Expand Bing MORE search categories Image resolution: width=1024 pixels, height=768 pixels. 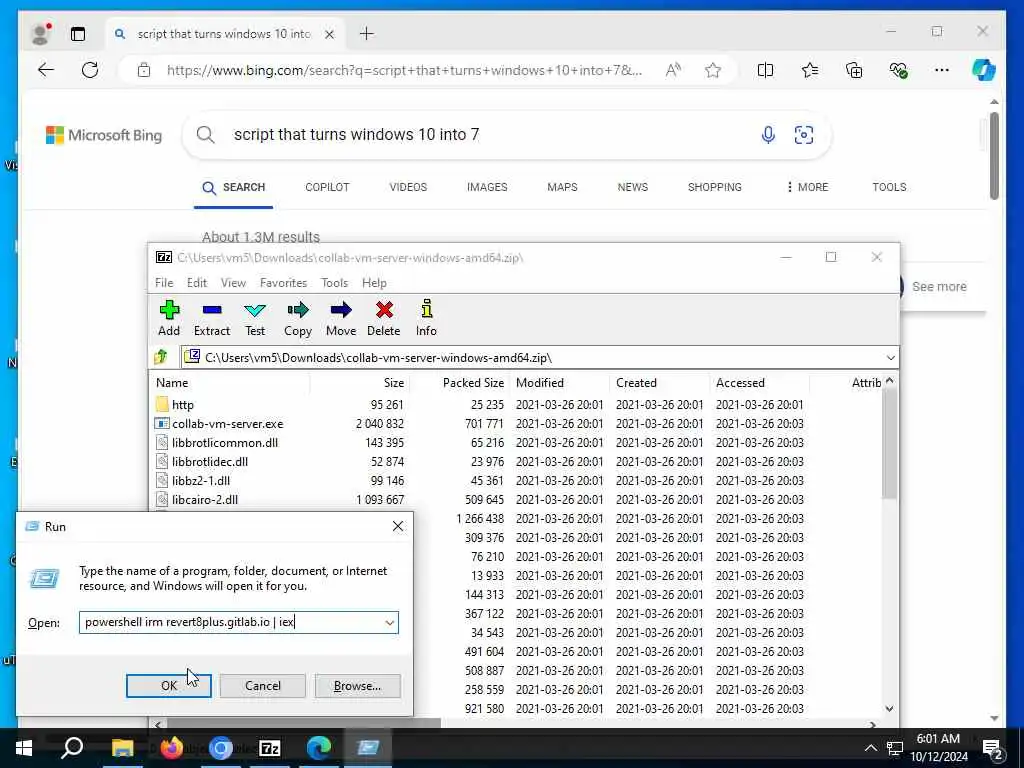click(807, 187)
